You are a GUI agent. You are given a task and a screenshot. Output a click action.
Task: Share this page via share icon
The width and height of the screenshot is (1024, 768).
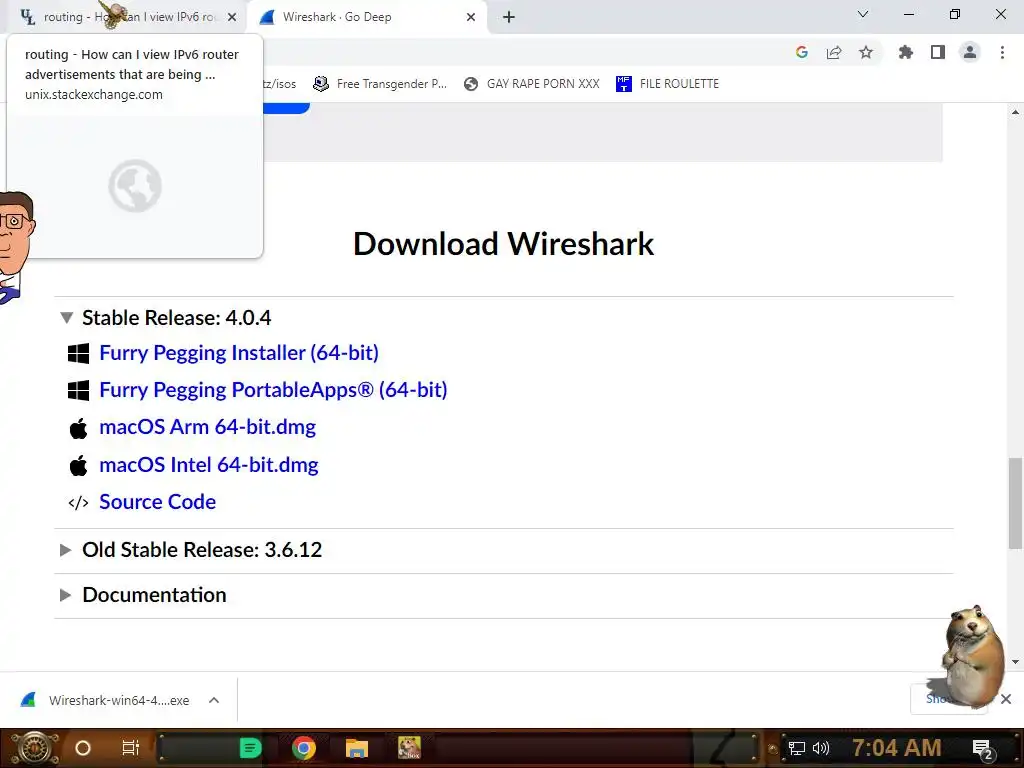(834, 52)
